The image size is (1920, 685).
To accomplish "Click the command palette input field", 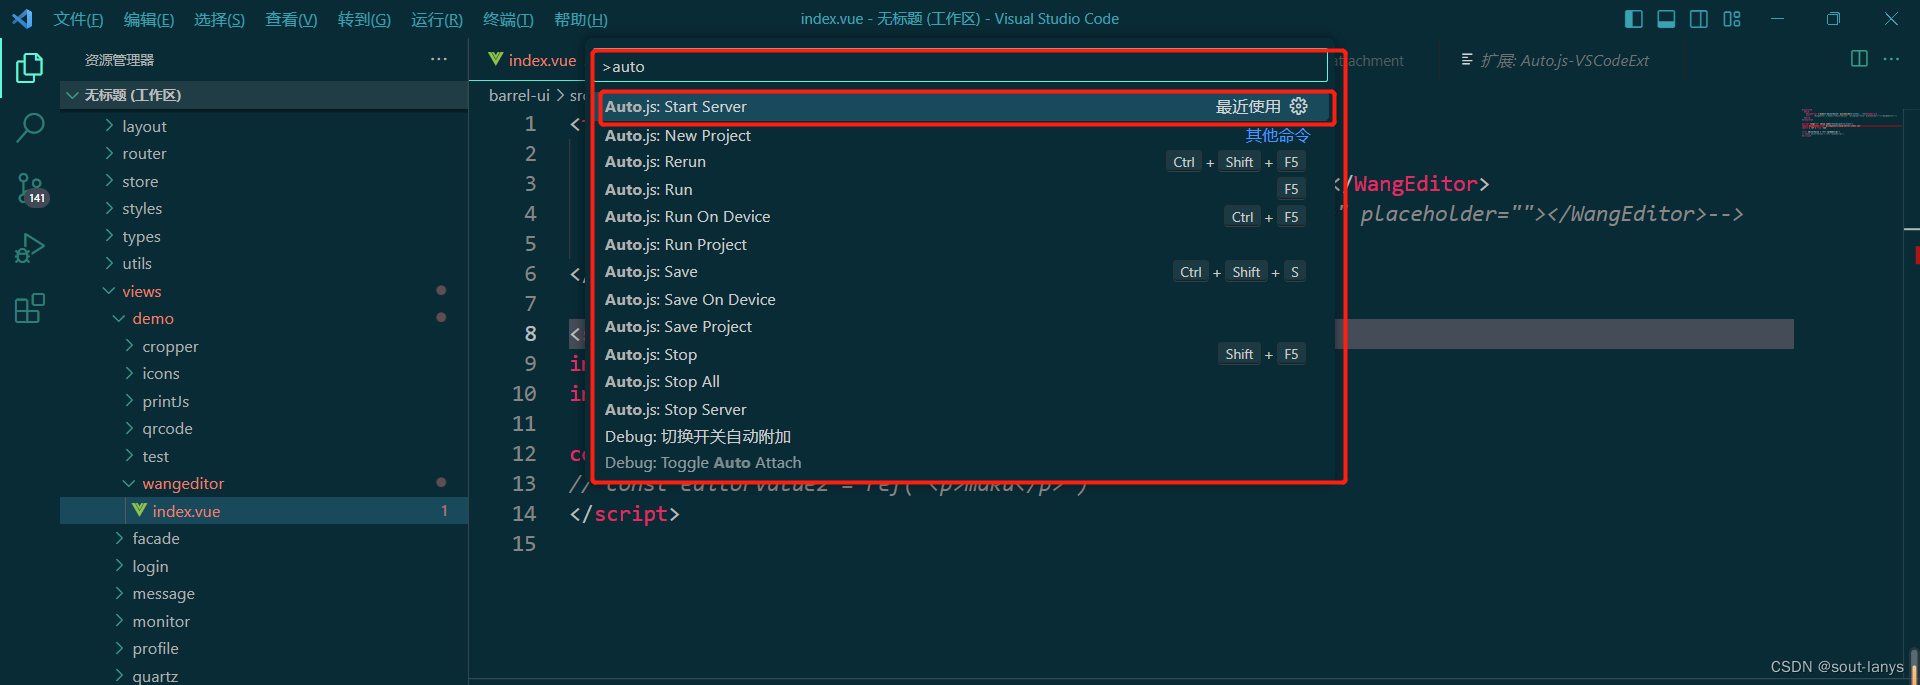I will (x=961, y=66).
